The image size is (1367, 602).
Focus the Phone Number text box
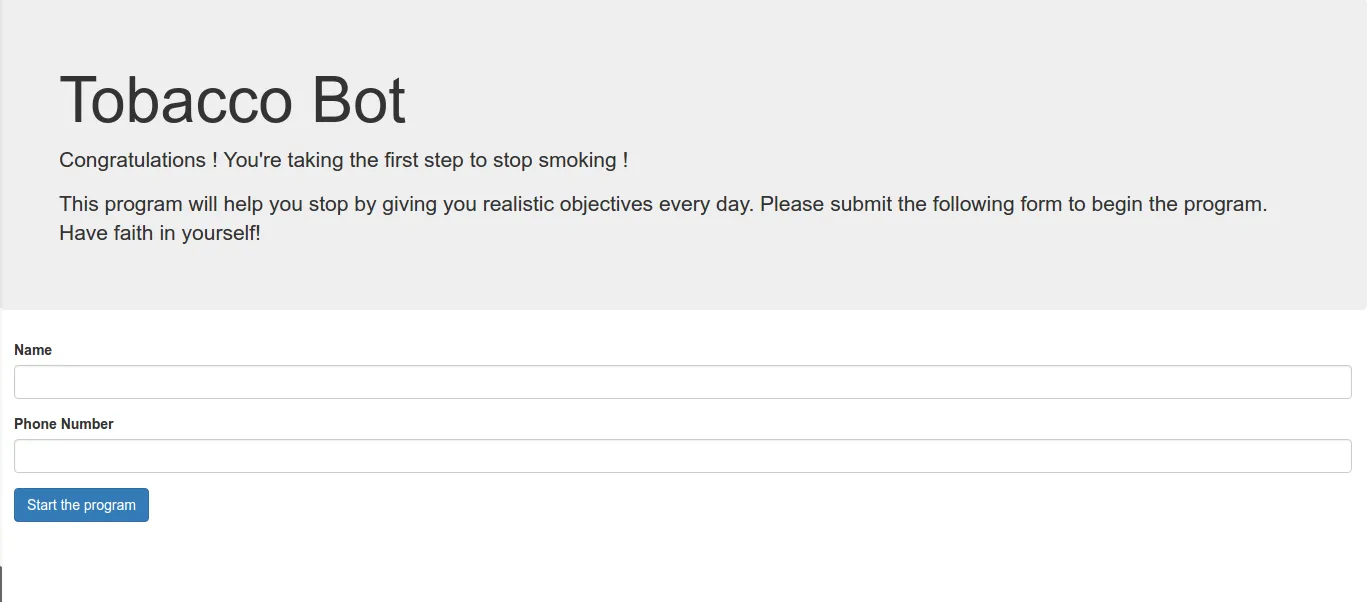[682, 456]
